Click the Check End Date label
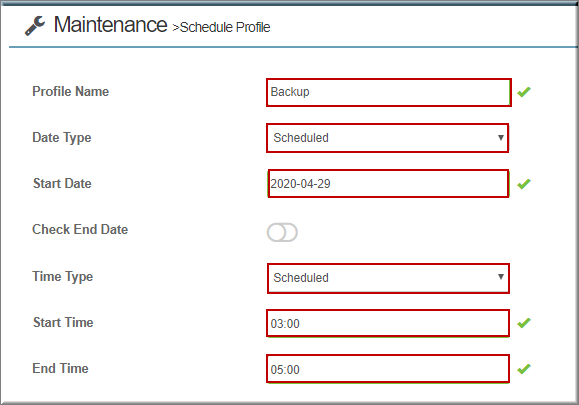579x405 pixels. point(80,229)
